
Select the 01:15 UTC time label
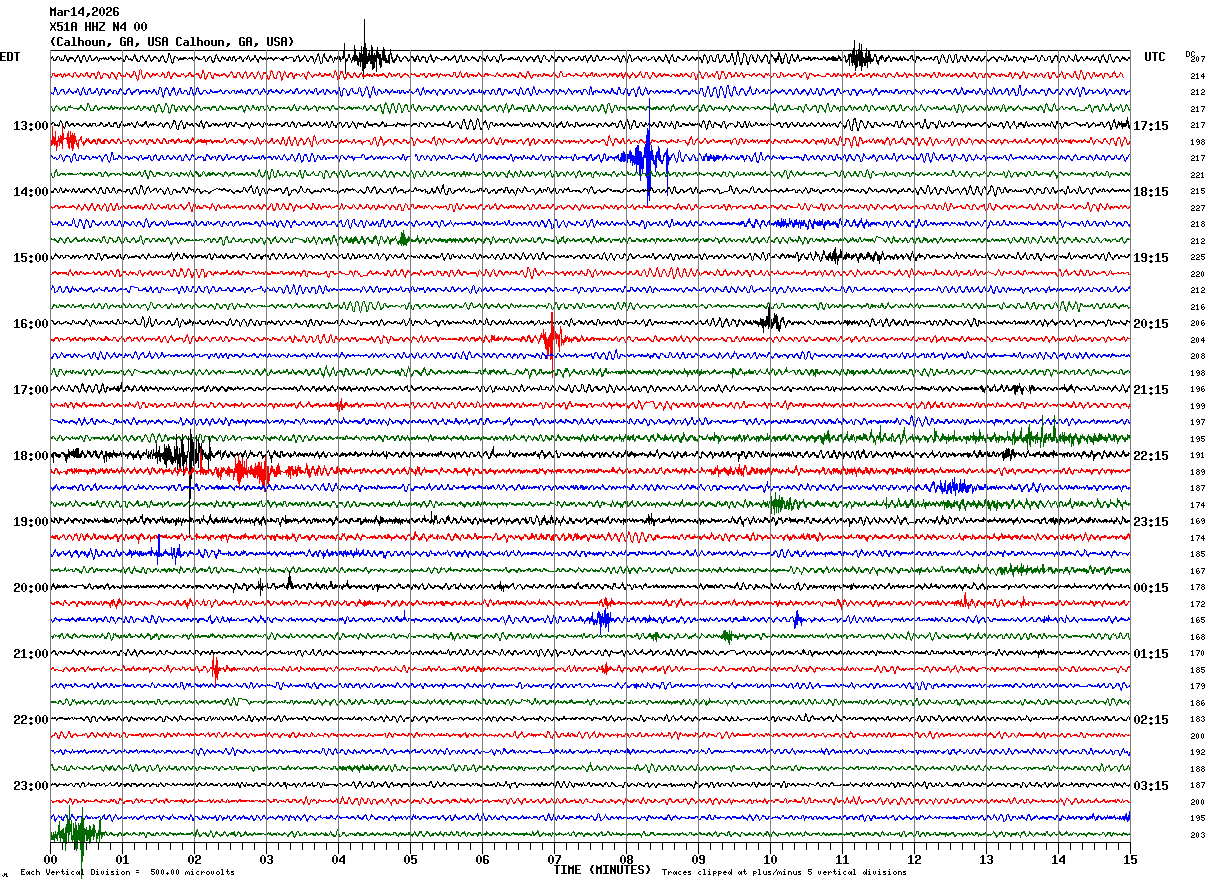click(1151, 654)
